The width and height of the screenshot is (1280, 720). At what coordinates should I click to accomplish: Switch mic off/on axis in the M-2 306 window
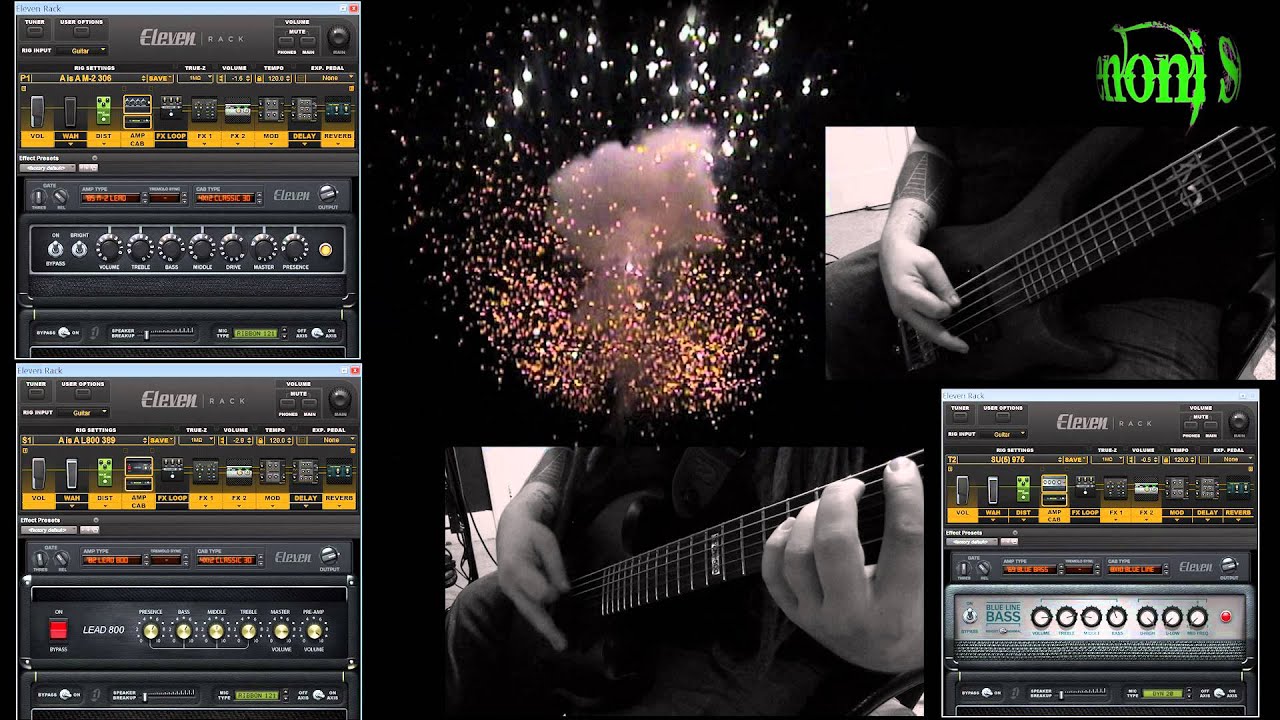(x=317, y=333)
